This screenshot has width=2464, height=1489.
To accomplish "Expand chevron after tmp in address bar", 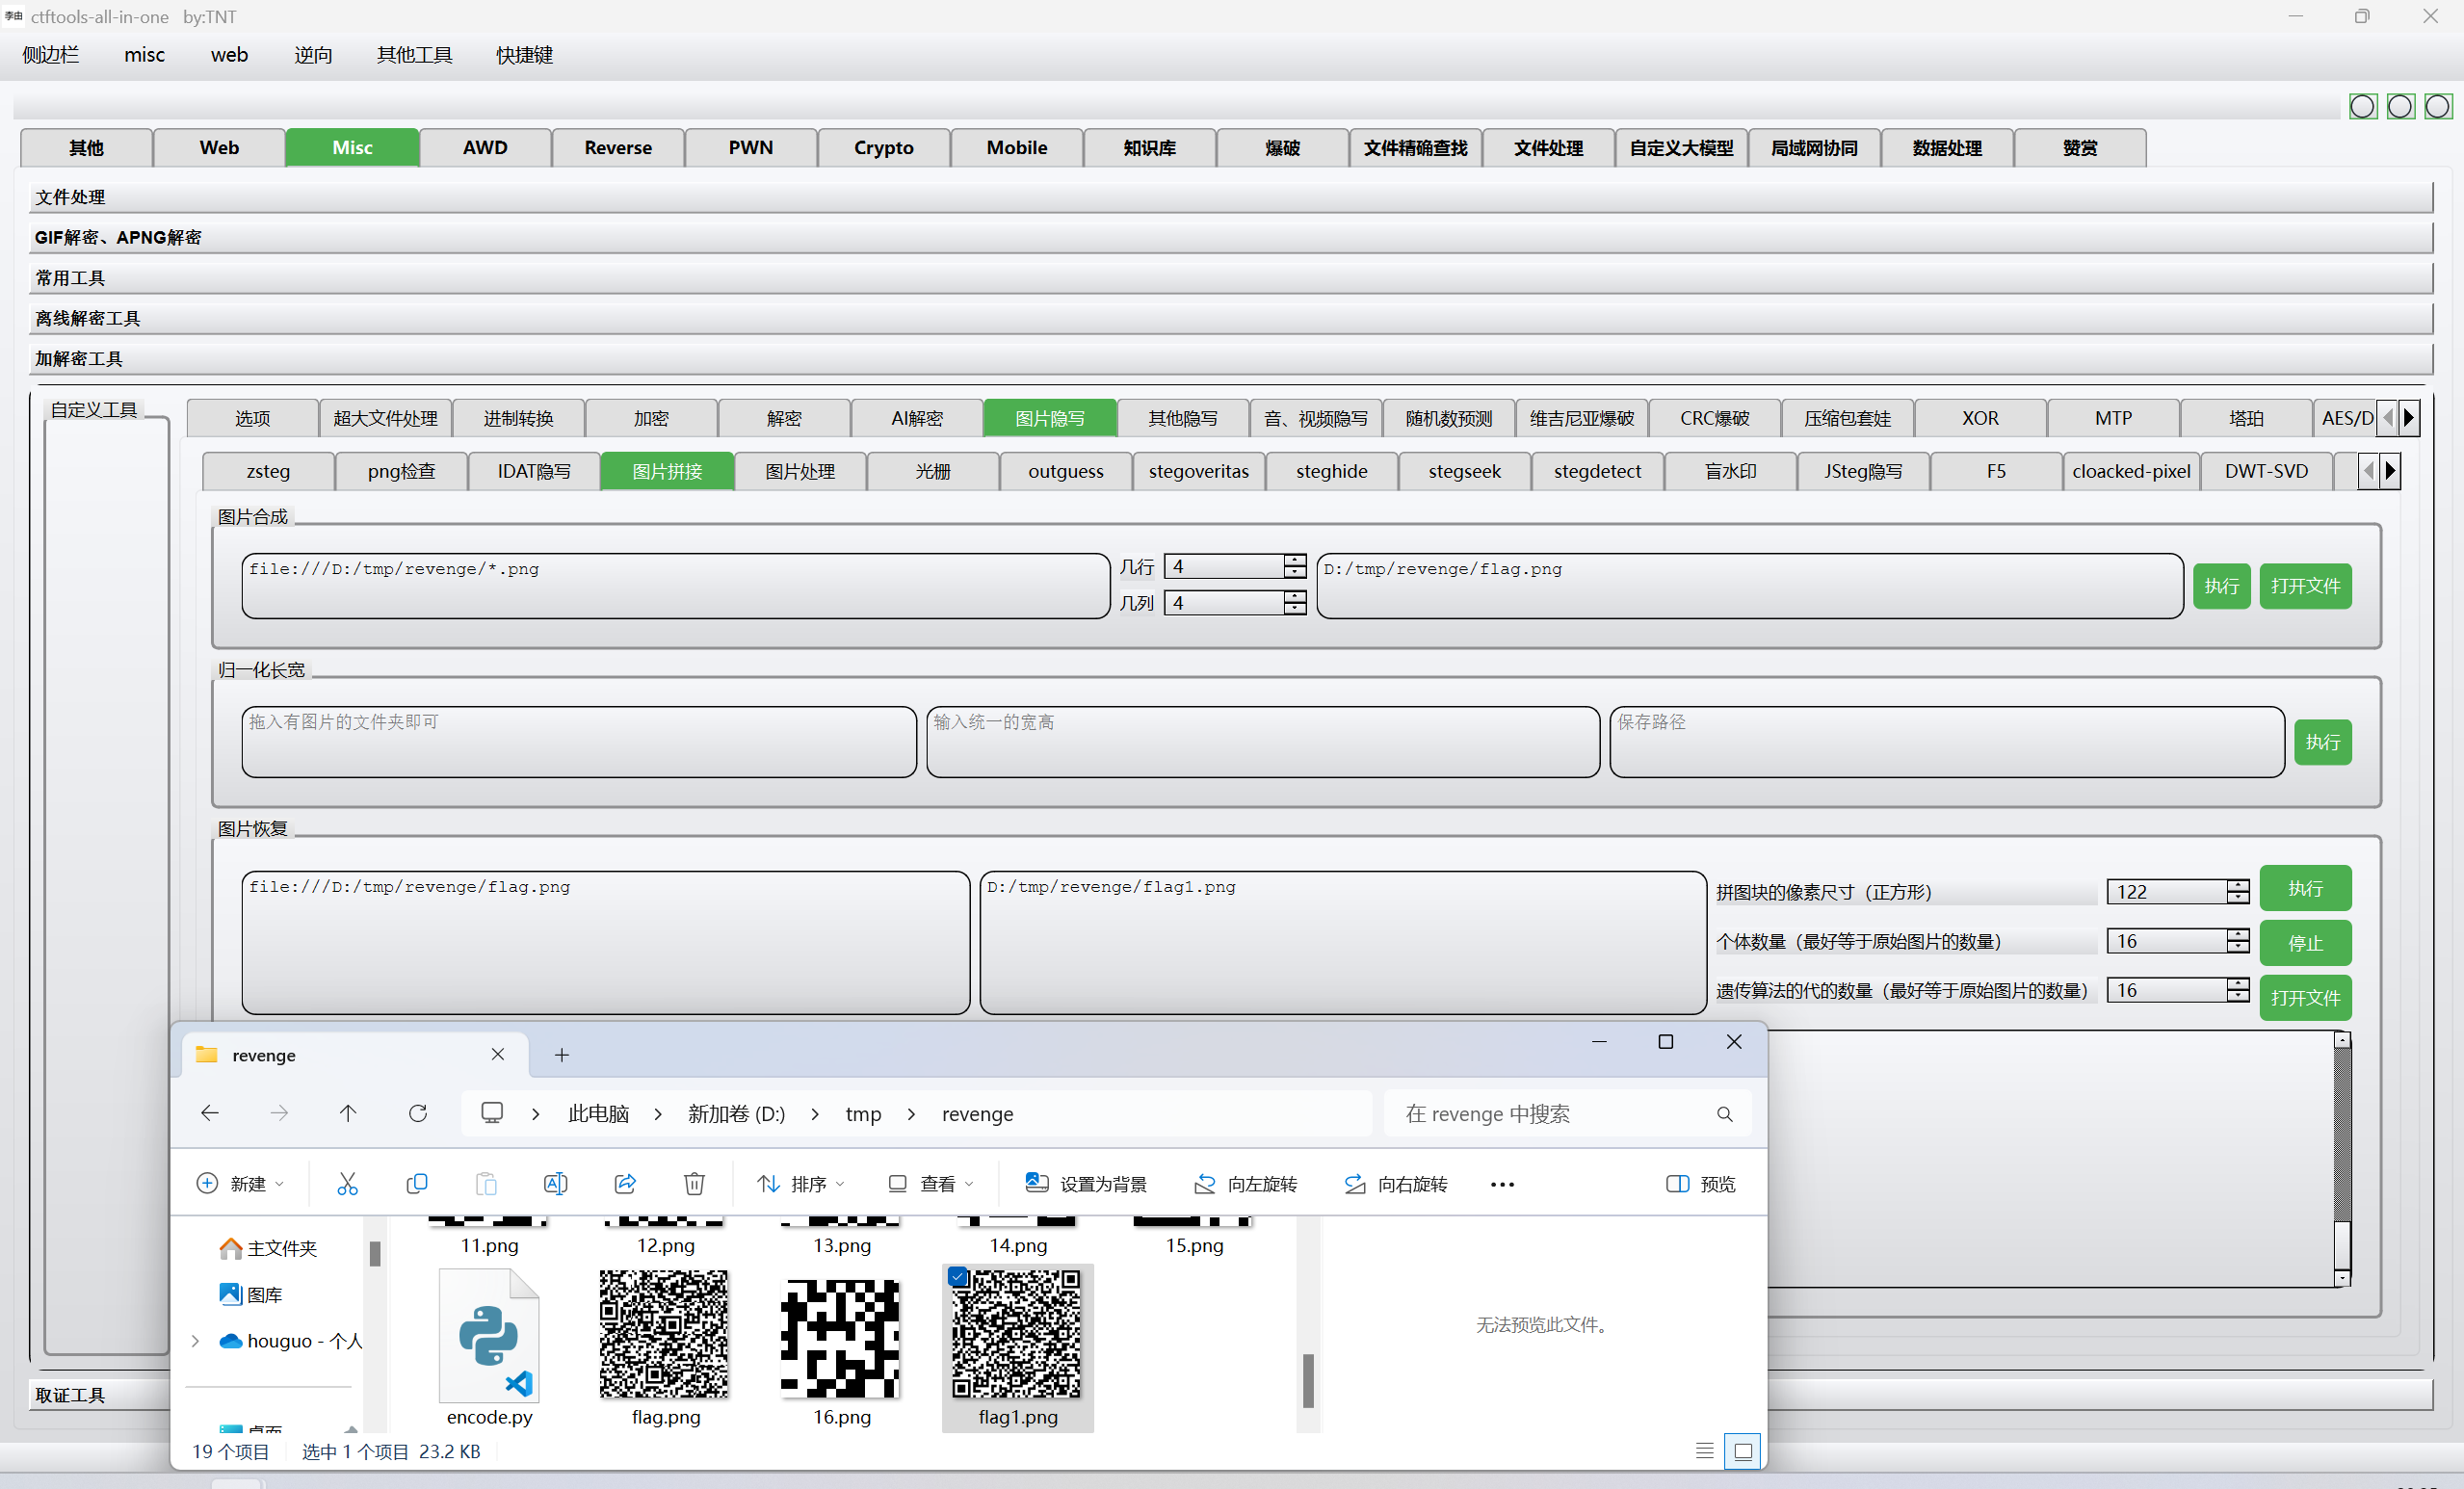I will 911,1114.
